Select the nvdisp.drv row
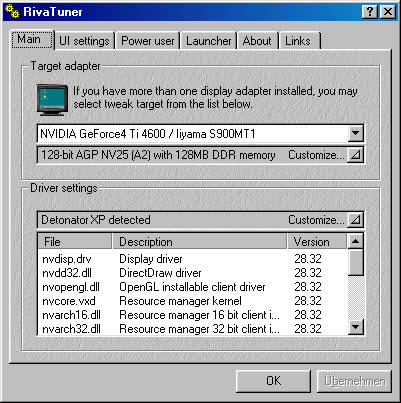 click(x=192, y=259)
